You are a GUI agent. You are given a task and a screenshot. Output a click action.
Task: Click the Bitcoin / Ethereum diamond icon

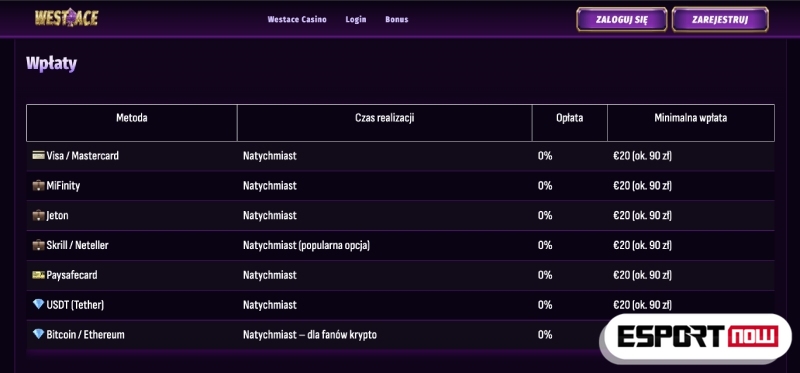(x=38, y=334)
